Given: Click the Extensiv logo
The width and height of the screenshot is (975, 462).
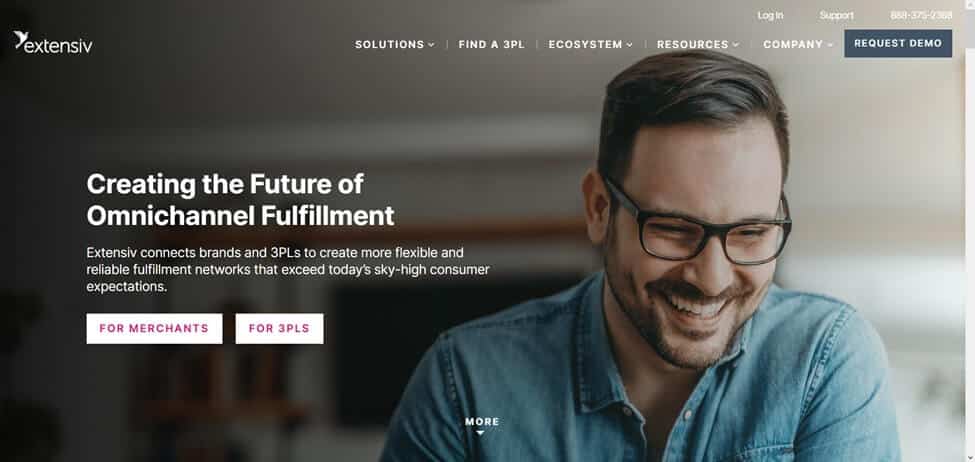Looking at the screenshot, I should 53,42.
